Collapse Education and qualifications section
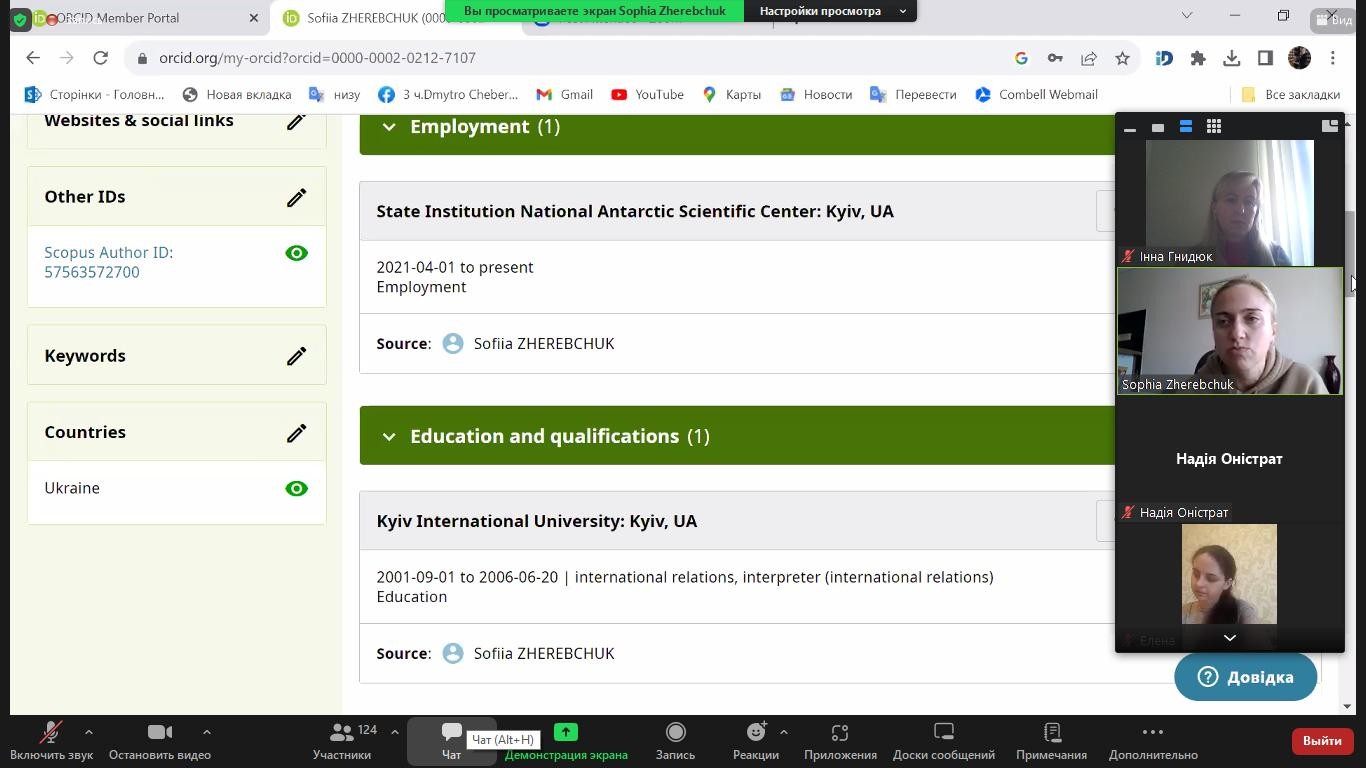The image size is (1366, 768). (x=389, y=437)
